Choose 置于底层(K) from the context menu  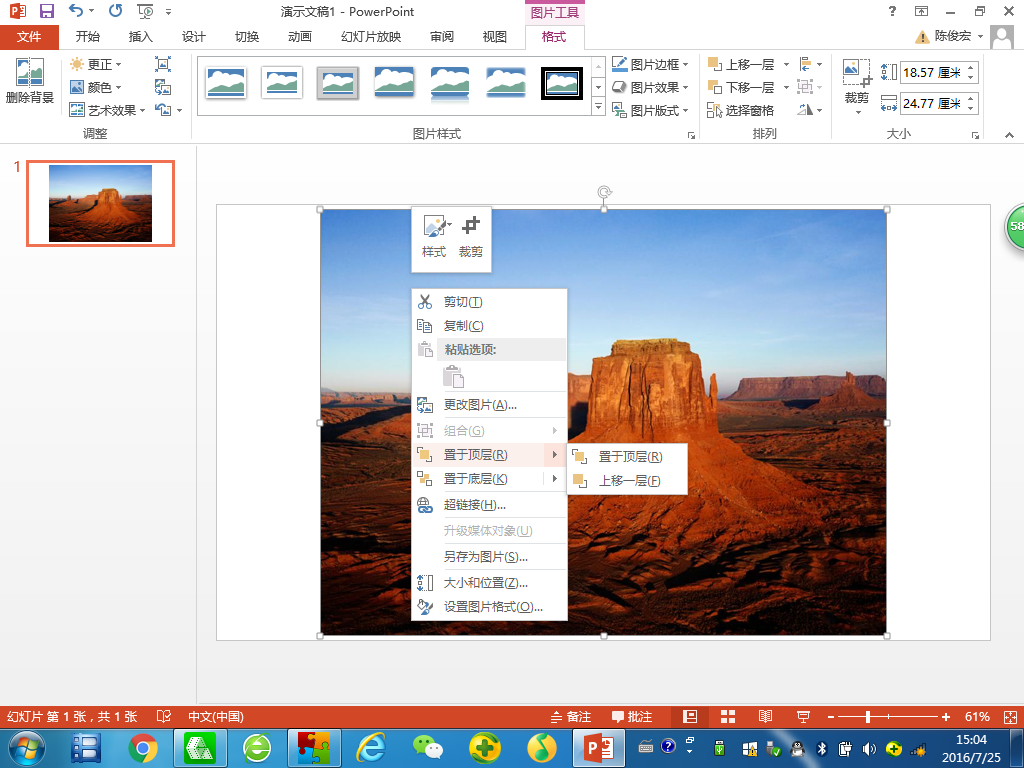pyautogui.click(x=489, y=479)
